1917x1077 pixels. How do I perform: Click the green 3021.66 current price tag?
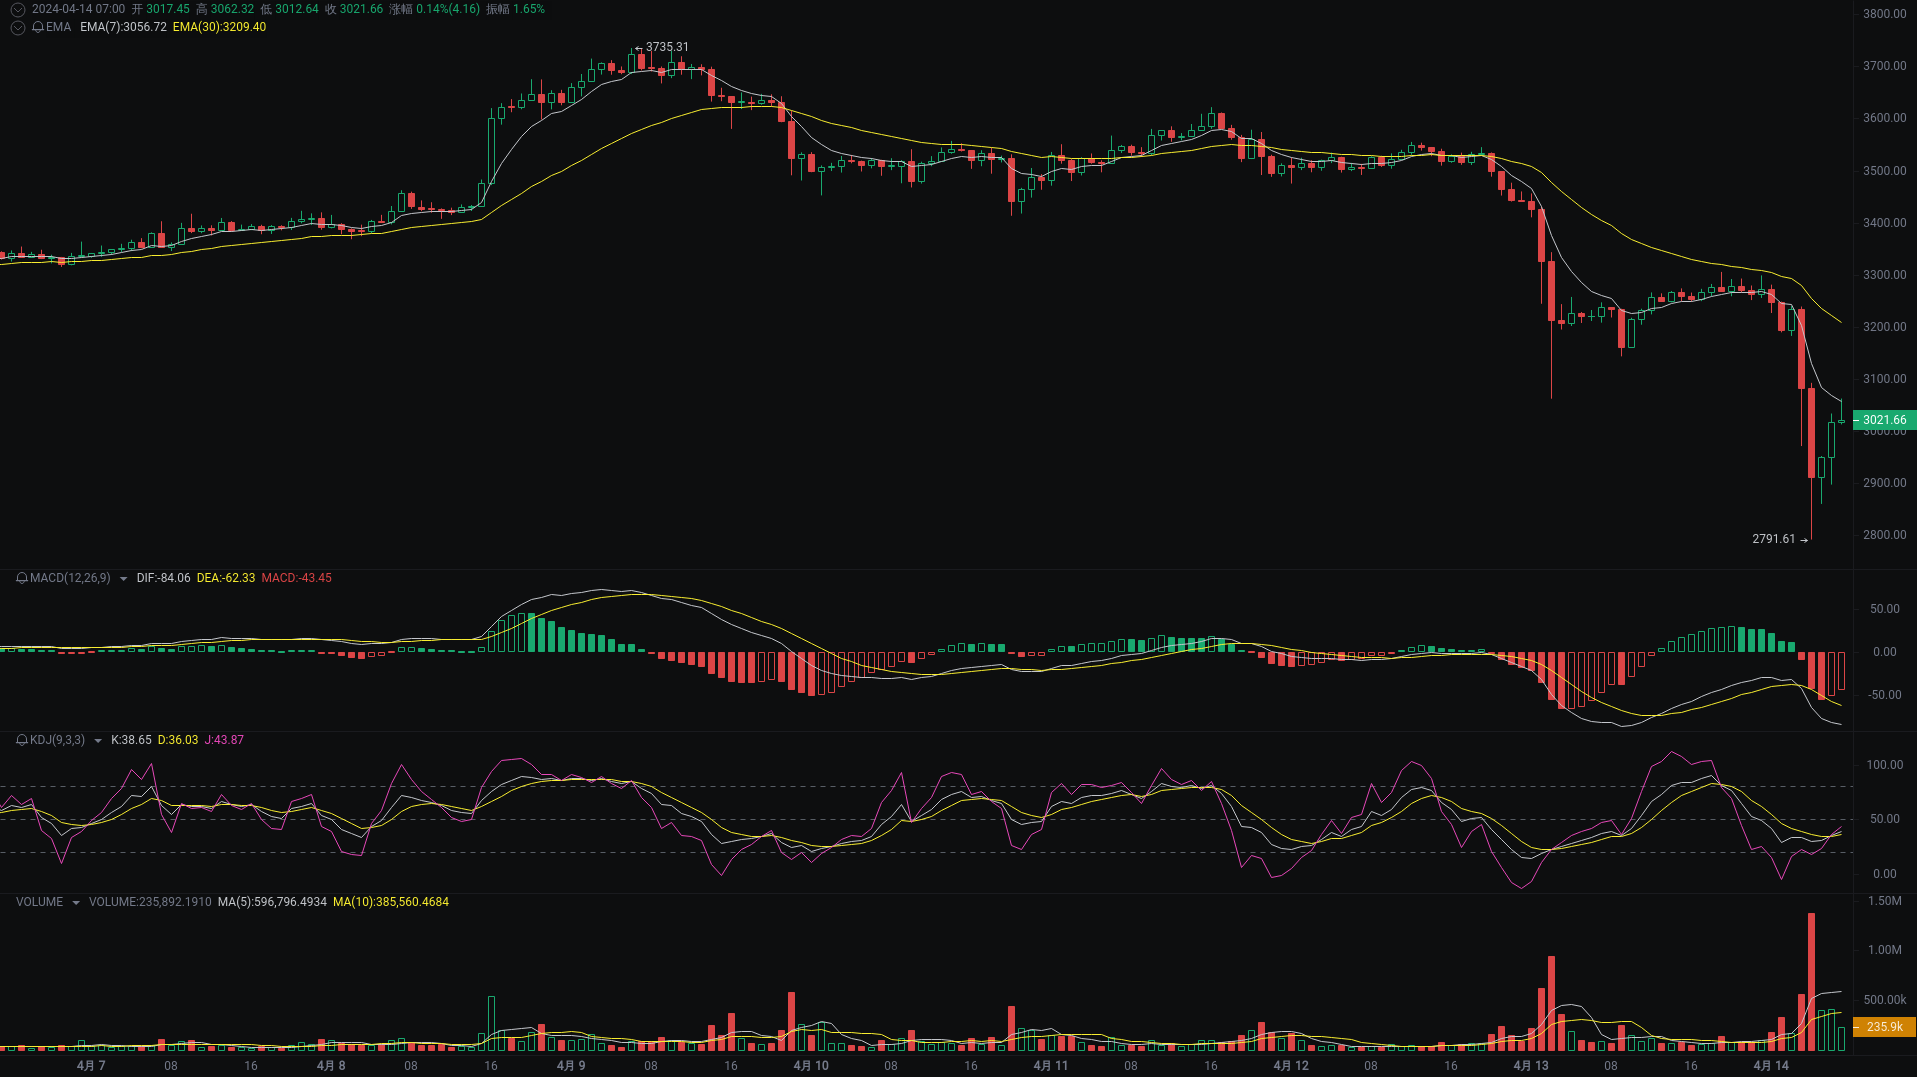pyautogui.click(x=1884, y=420)
